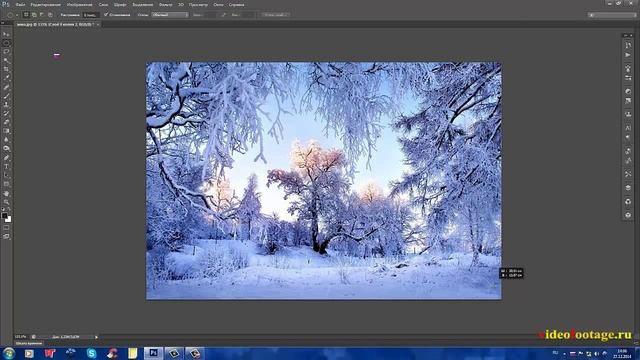Open the Файл menu

click(20, 4)
